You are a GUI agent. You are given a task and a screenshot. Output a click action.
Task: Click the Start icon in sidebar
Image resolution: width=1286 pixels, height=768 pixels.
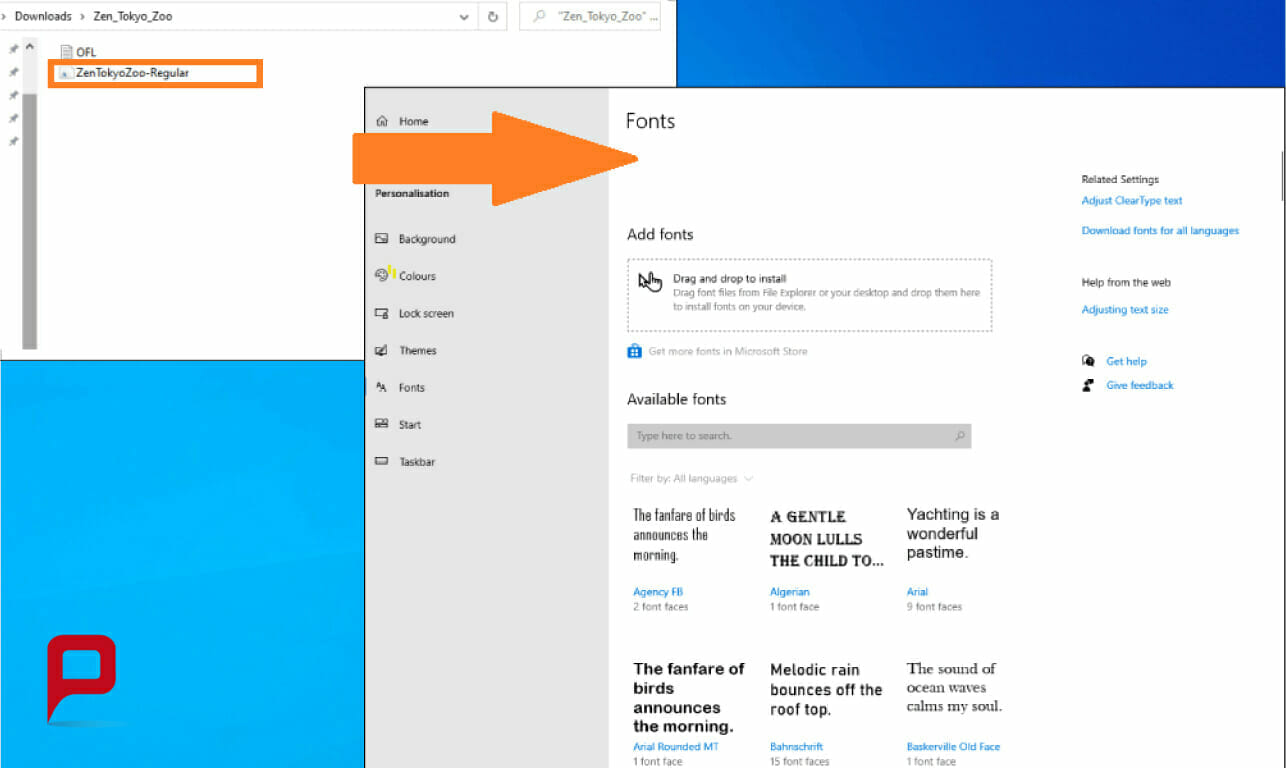381,424
